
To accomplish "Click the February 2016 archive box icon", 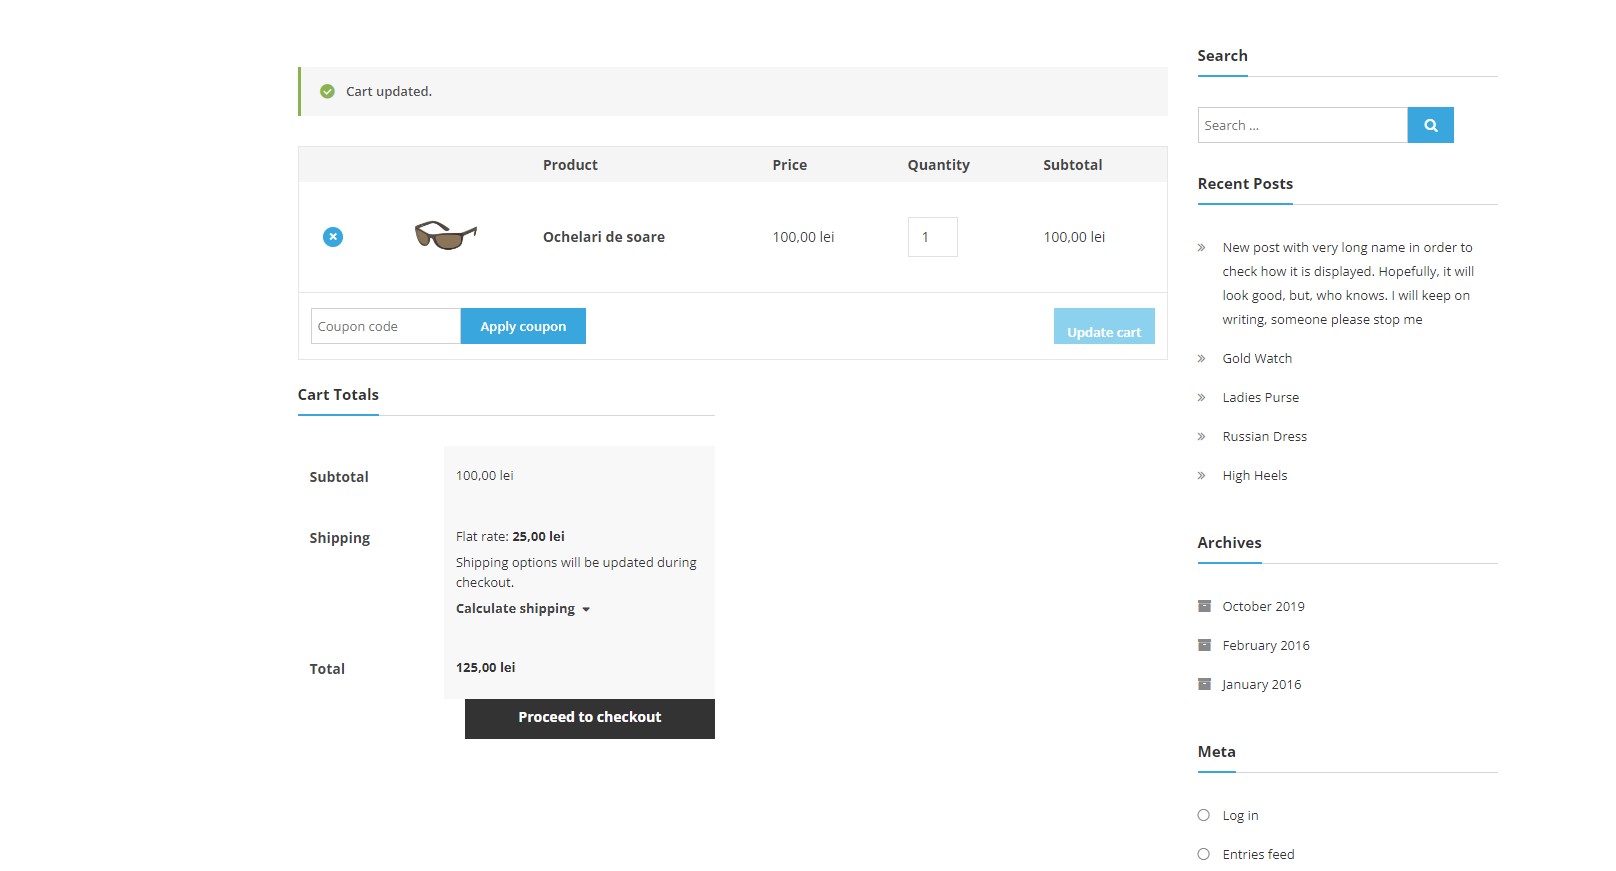I will click(x=1204, y=645).
